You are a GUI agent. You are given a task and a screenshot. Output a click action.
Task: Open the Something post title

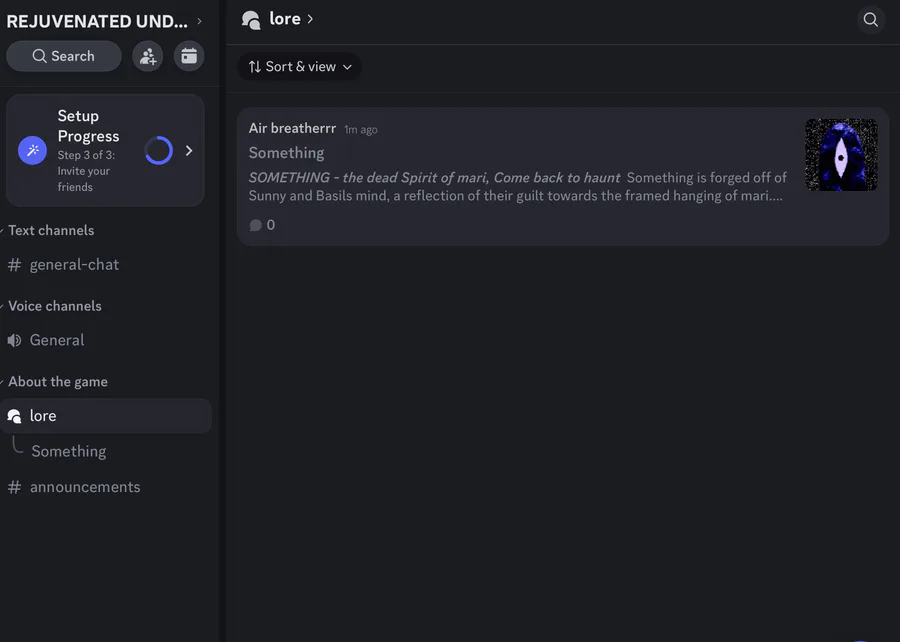point(287,153)
